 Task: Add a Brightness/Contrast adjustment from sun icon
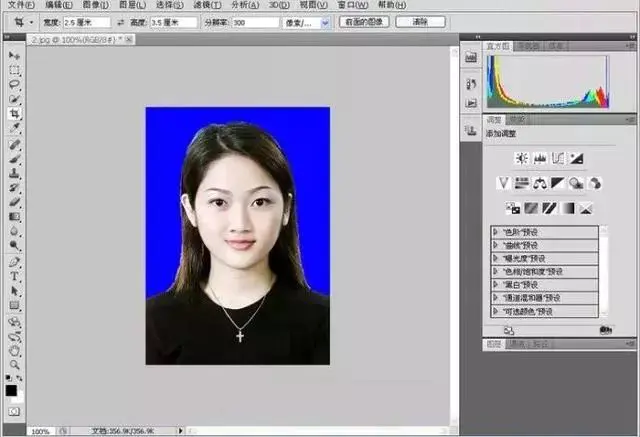coord(521,158)
